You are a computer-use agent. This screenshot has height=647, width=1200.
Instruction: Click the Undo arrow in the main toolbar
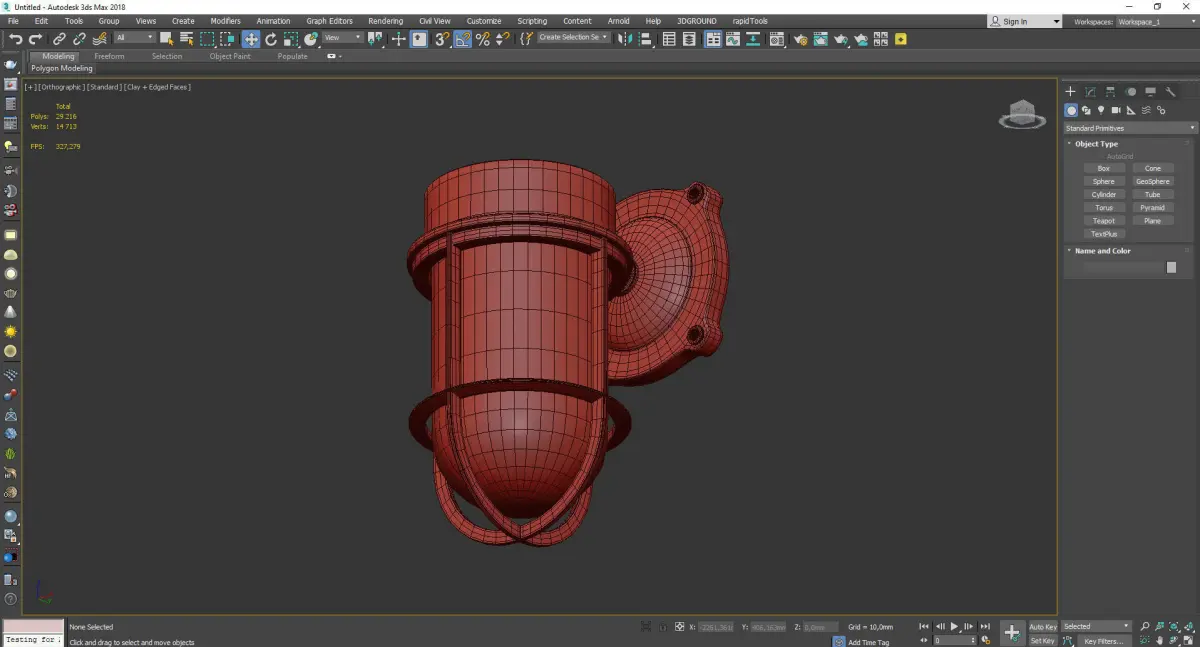coord(15,39)
